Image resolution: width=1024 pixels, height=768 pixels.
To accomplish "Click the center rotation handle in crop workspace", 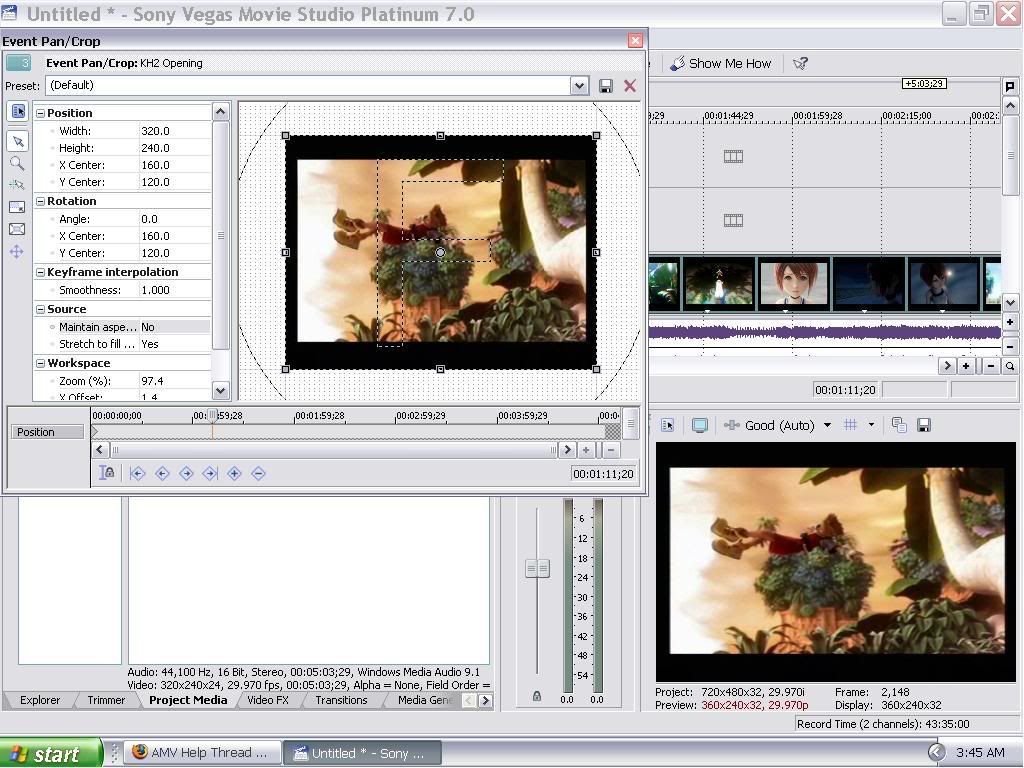I will (x=440, y=252).
